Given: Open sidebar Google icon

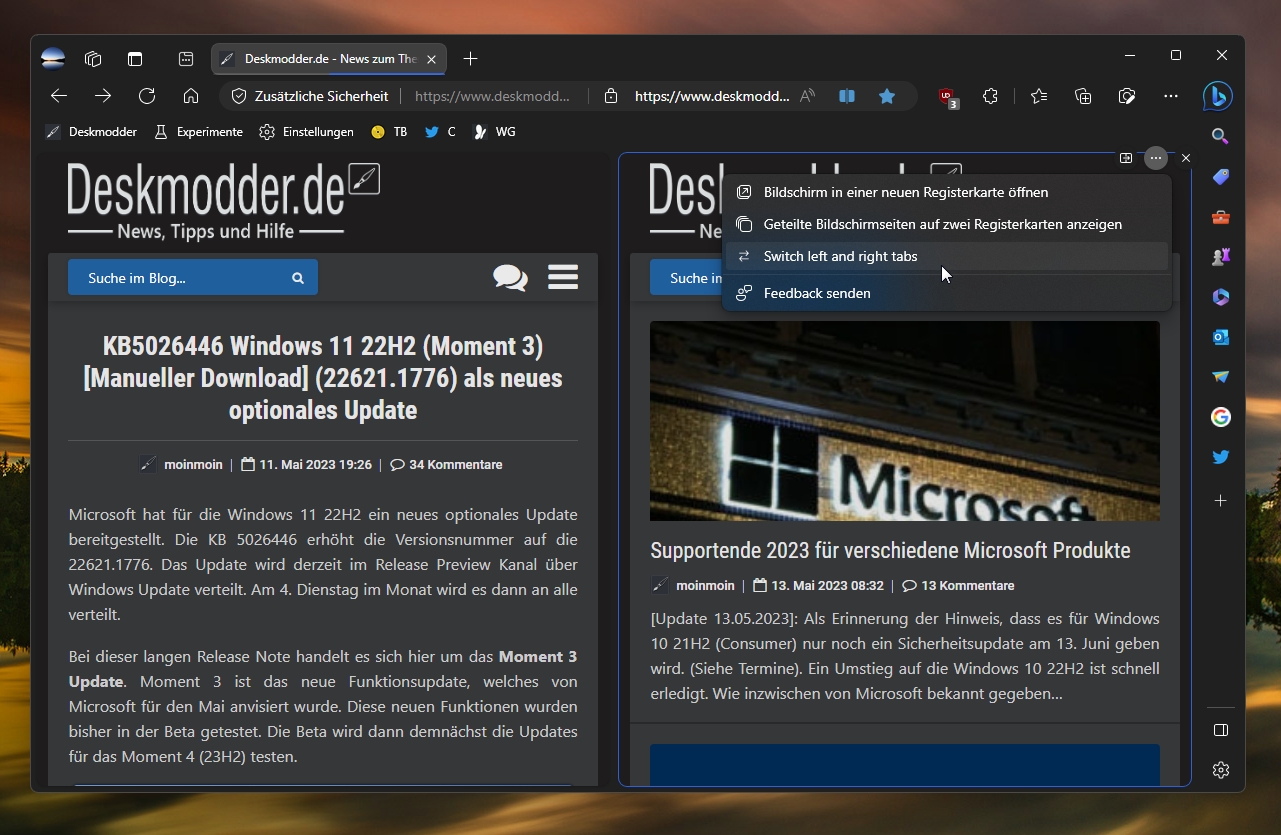Looking at the screenshot, I should (x=1220, y=417).
